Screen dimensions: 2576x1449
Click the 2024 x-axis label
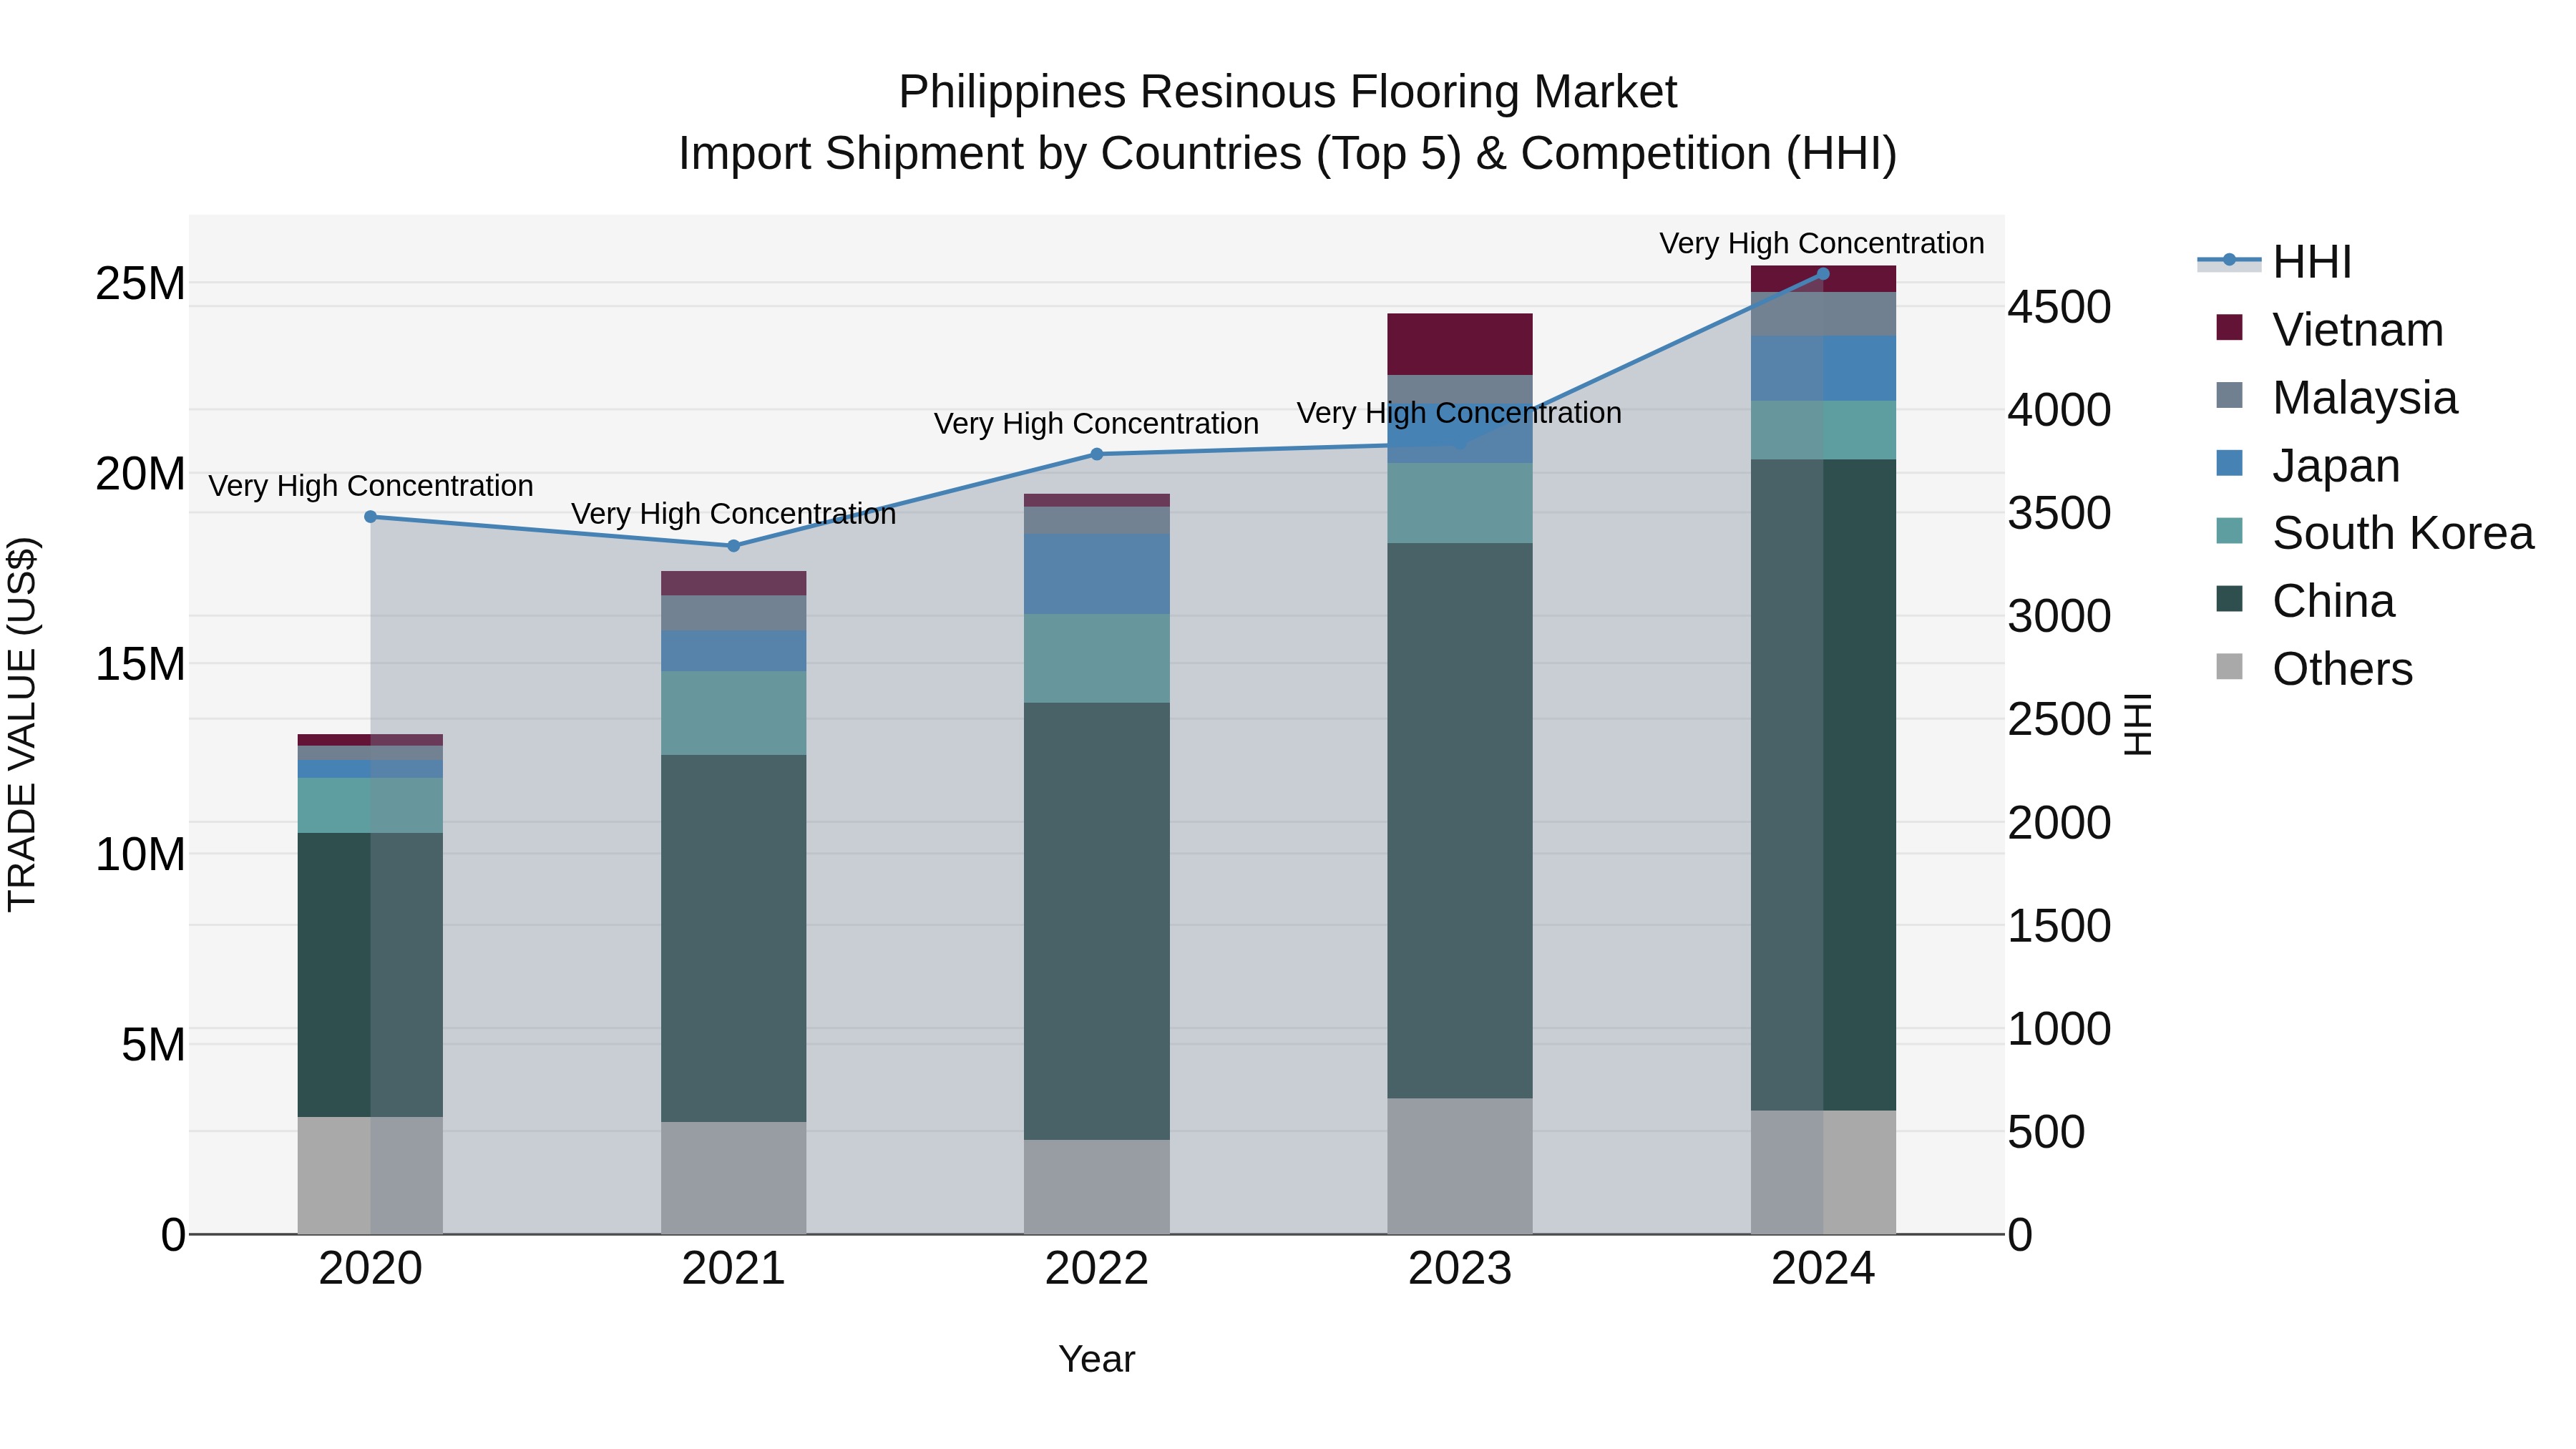tap(1822, 1269)
